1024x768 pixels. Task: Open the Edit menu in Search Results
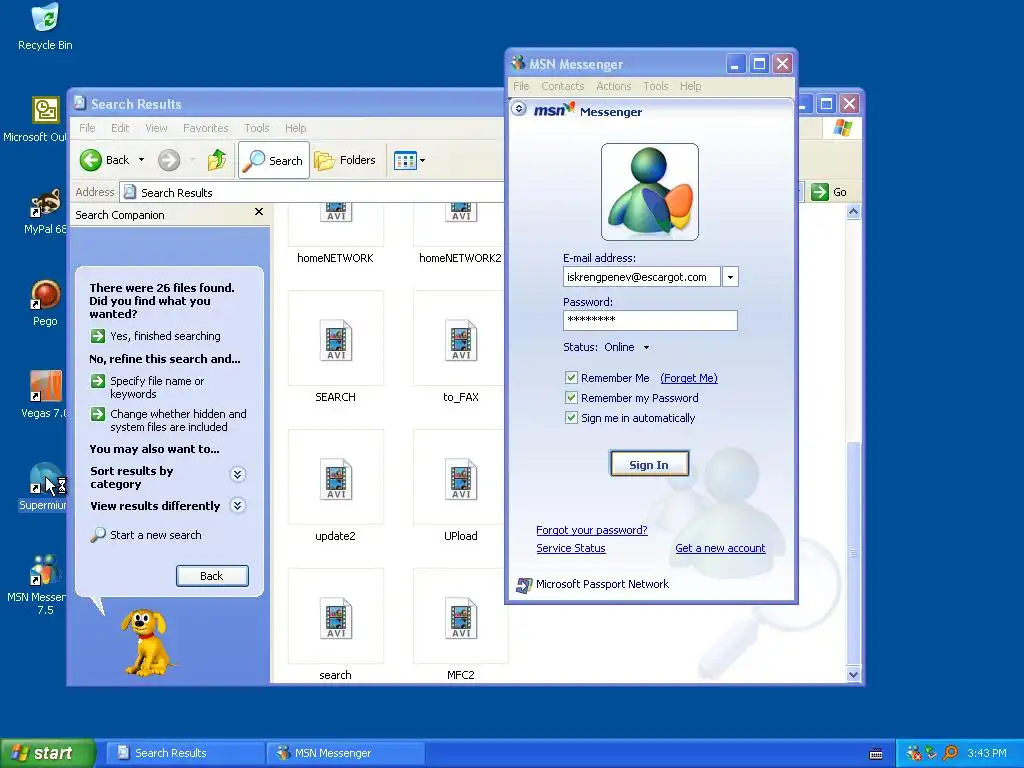[120, 128]
